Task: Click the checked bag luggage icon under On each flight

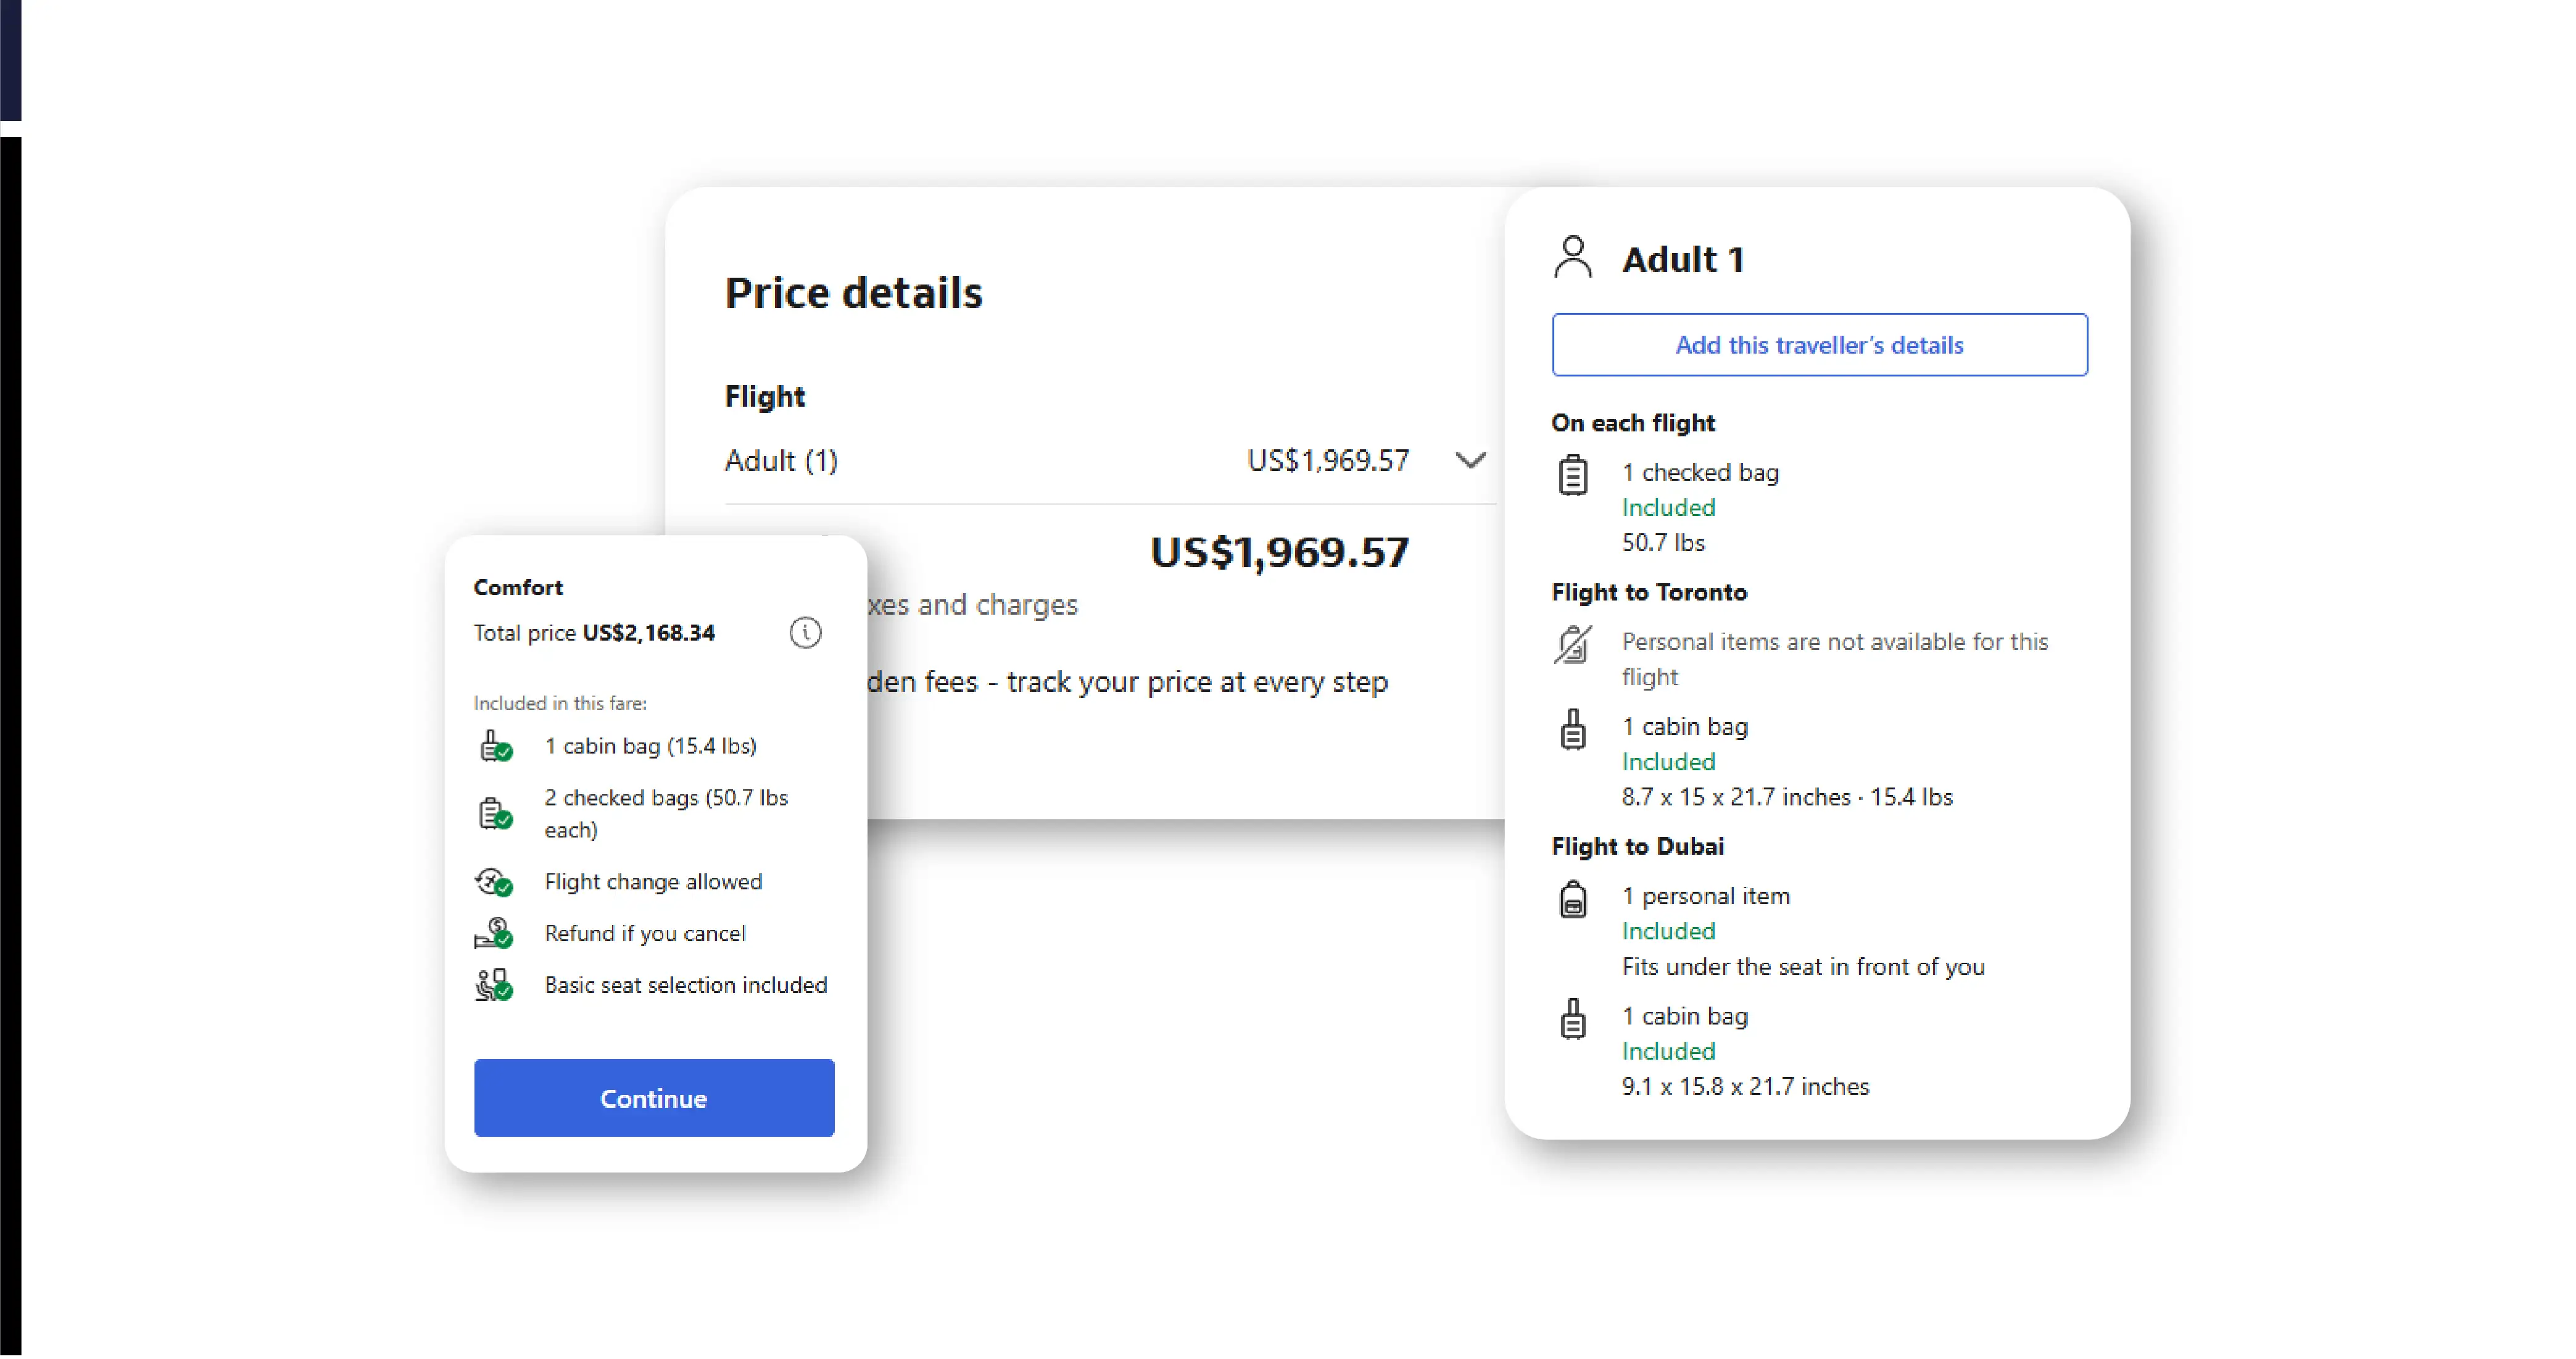Action: (x=1572, y=475)
